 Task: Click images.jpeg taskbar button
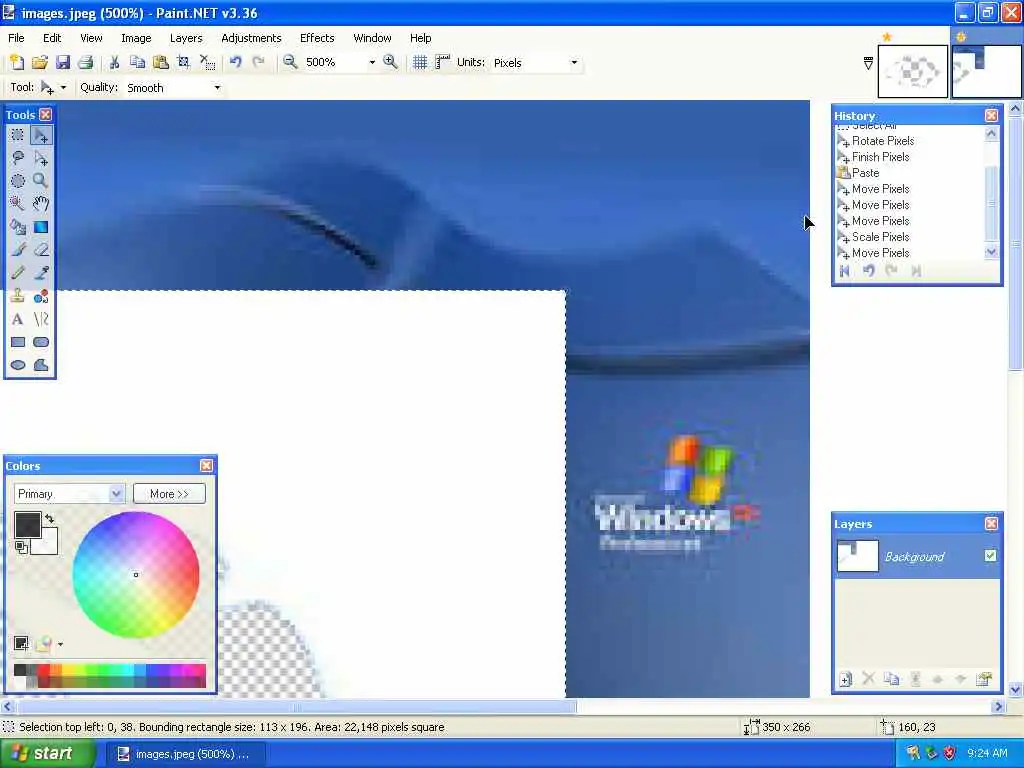(184, 754)
